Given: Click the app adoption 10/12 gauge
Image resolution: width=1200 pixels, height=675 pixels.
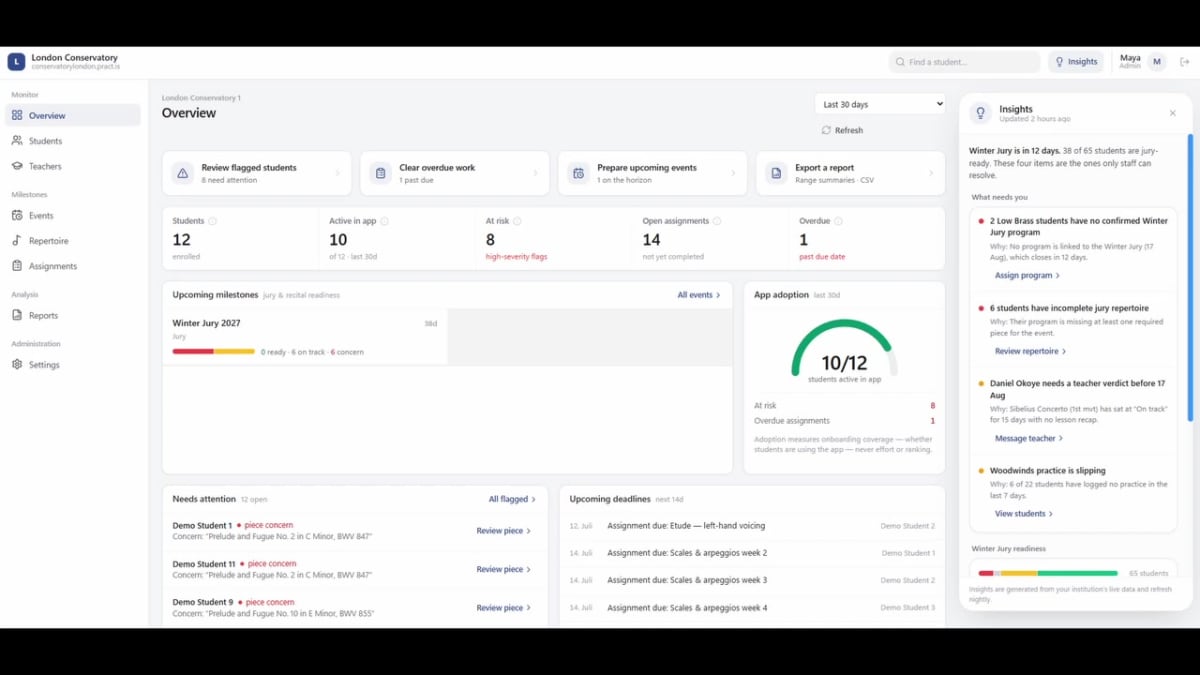Looking at the screenshot, I should click(x=844, y=350).
